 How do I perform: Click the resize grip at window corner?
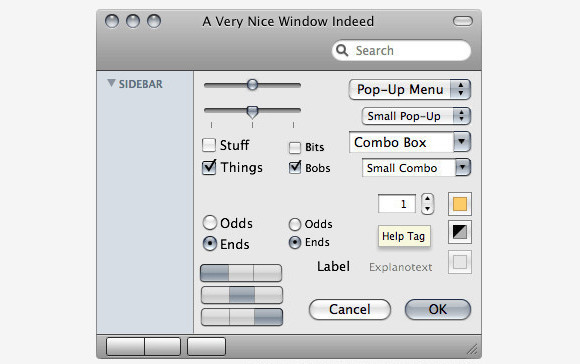tap(472, 349)
